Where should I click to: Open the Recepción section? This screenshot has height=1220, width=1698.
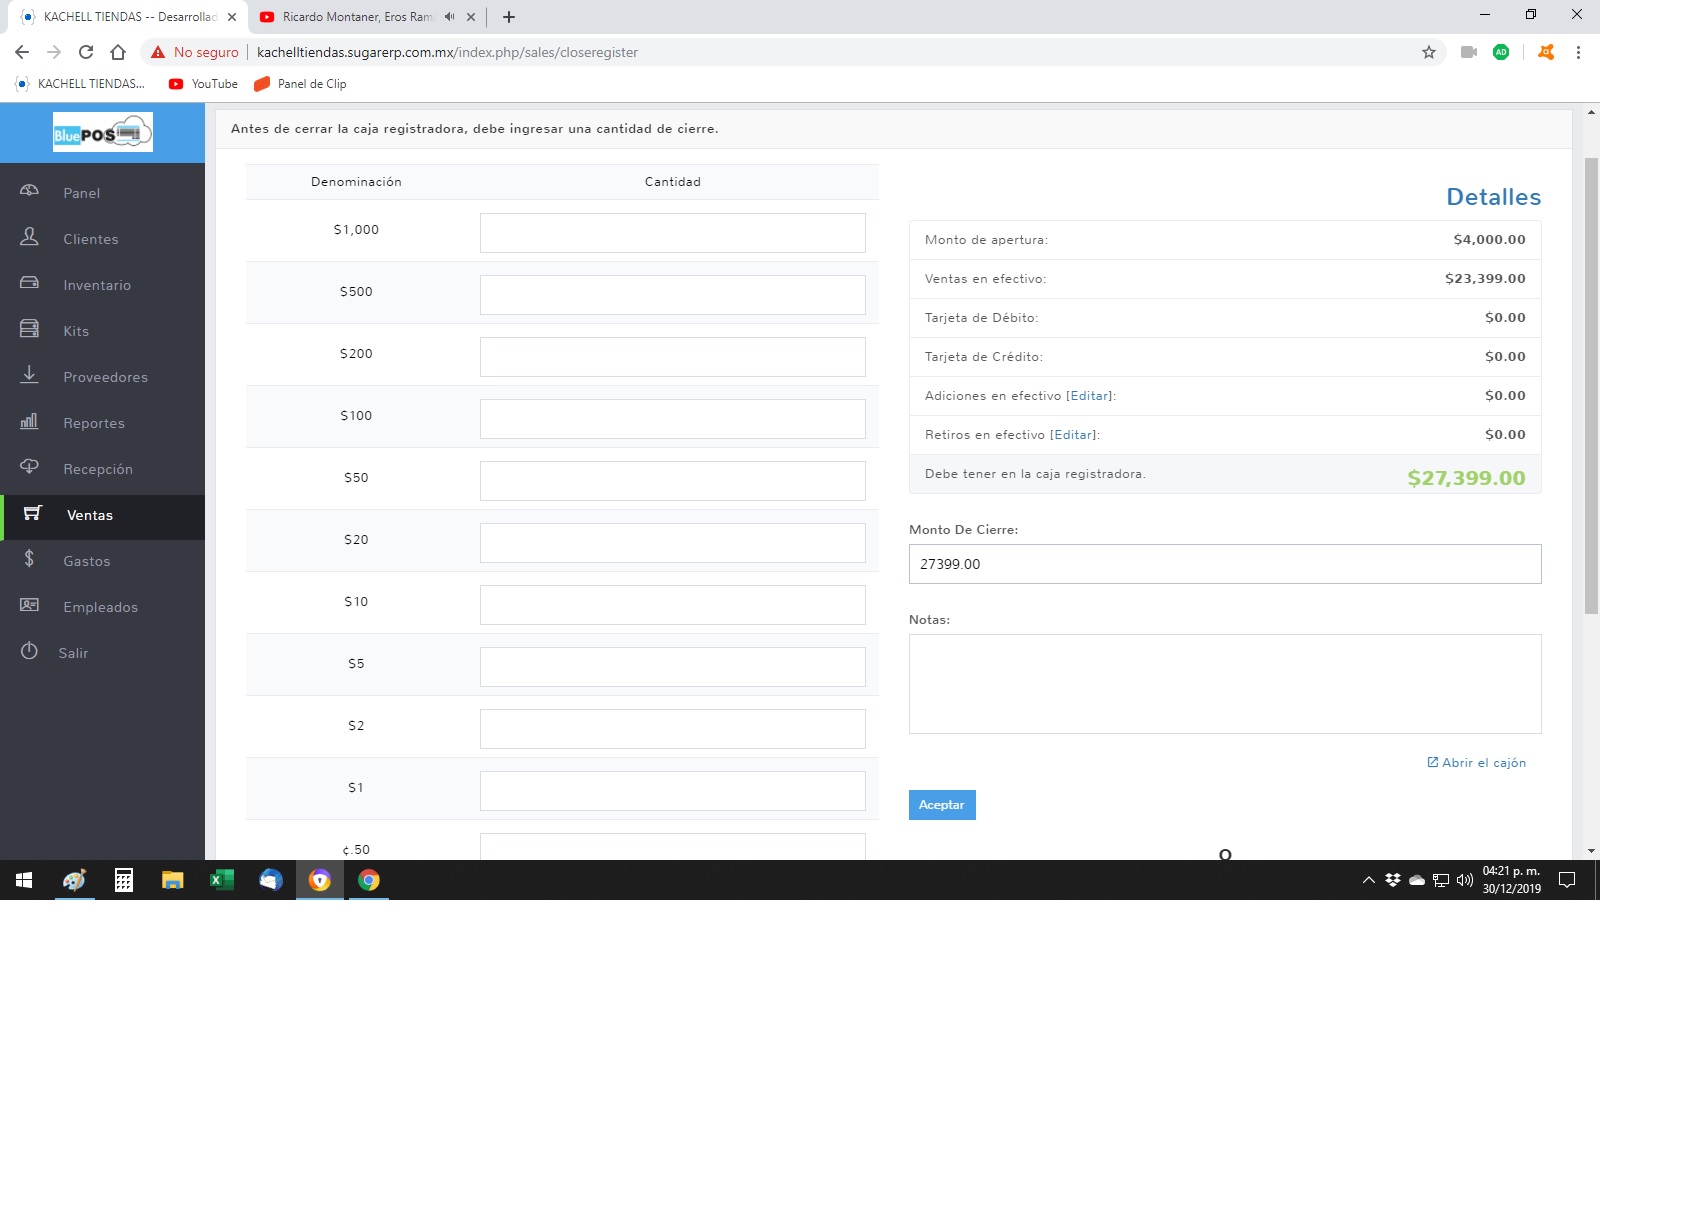click(x=99, y=469)
